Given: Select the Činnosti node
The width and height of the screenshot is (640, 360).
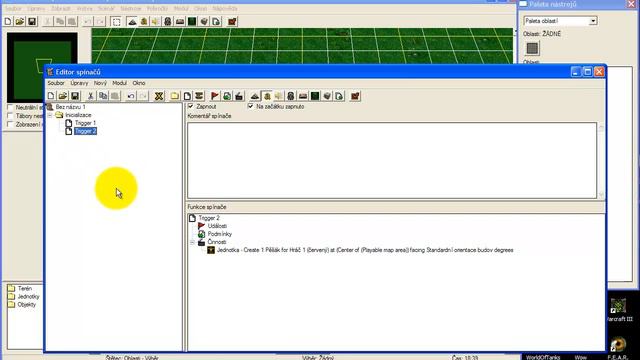Looking at the screenshot, I should [x=217, y=242].
